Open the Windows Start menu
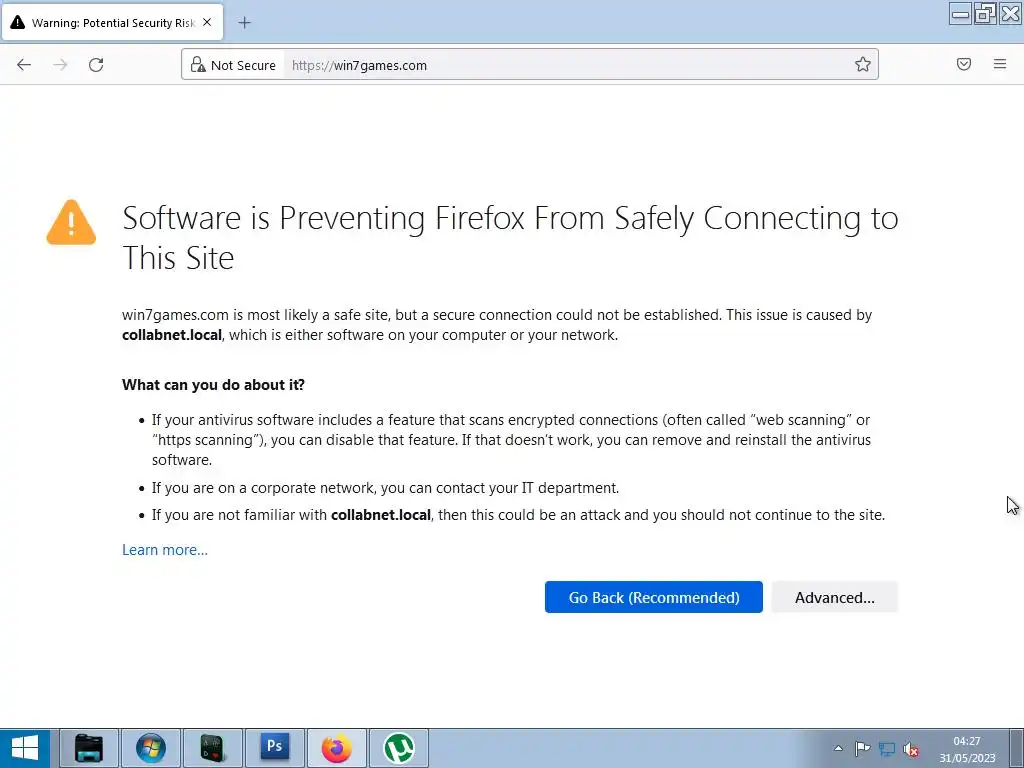The image size is (1024, 768). [x=25, y=748]
